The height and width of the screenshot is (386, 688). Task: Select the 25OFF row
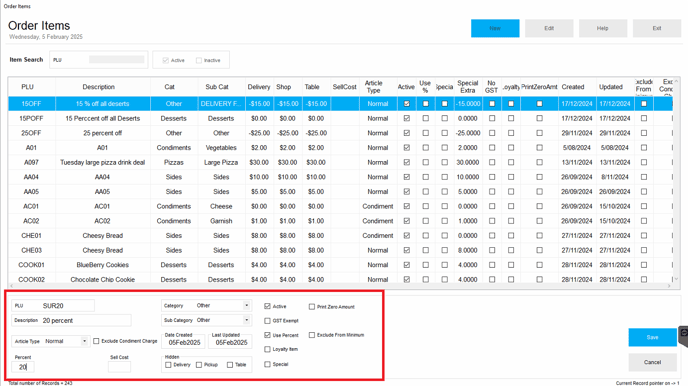pyautogui.click(x=340, y=133)
